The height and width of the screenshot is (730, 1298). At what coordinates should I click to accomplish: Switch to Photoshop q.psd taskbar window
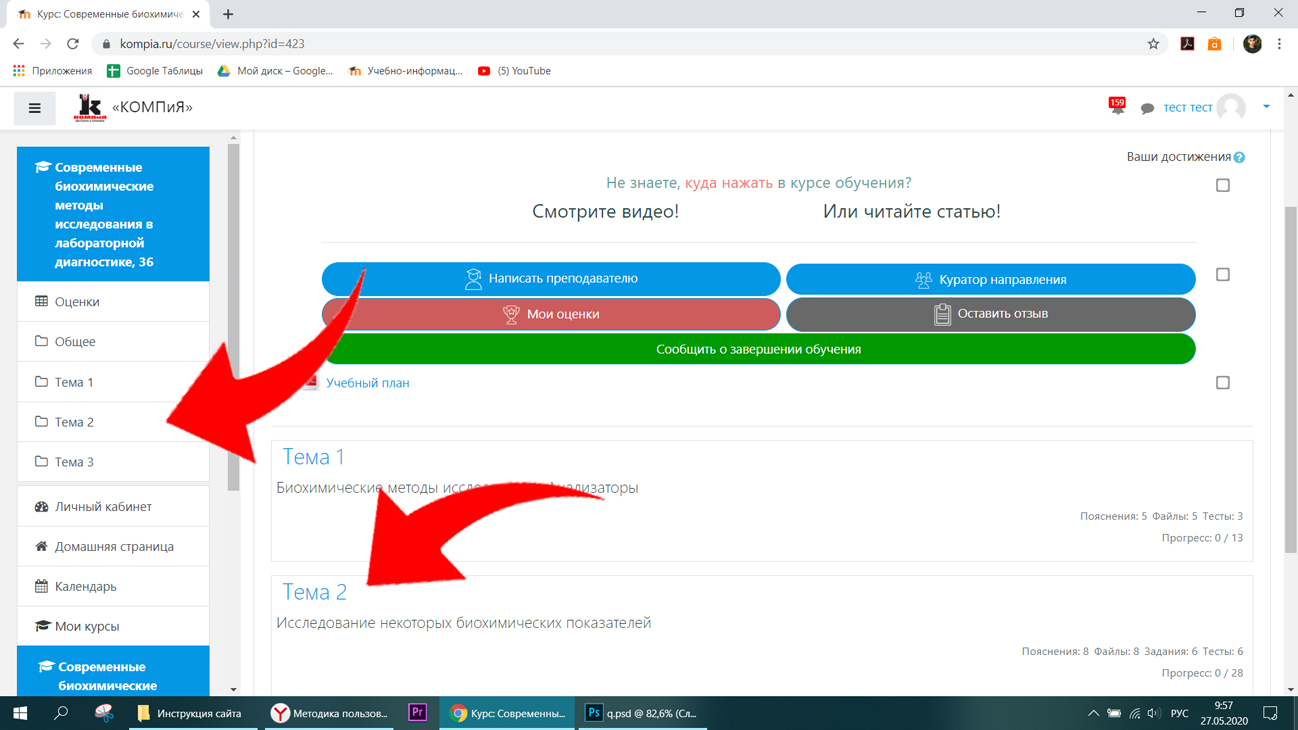641,713
